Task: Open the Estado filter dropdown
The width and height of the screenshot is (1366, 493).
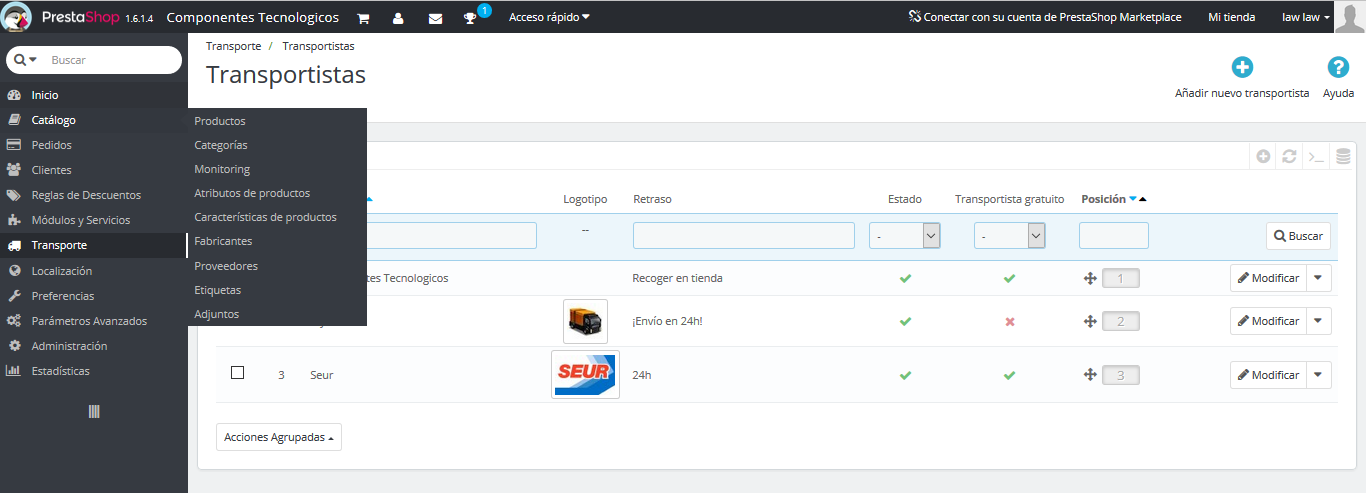Action: pos(905,236)
